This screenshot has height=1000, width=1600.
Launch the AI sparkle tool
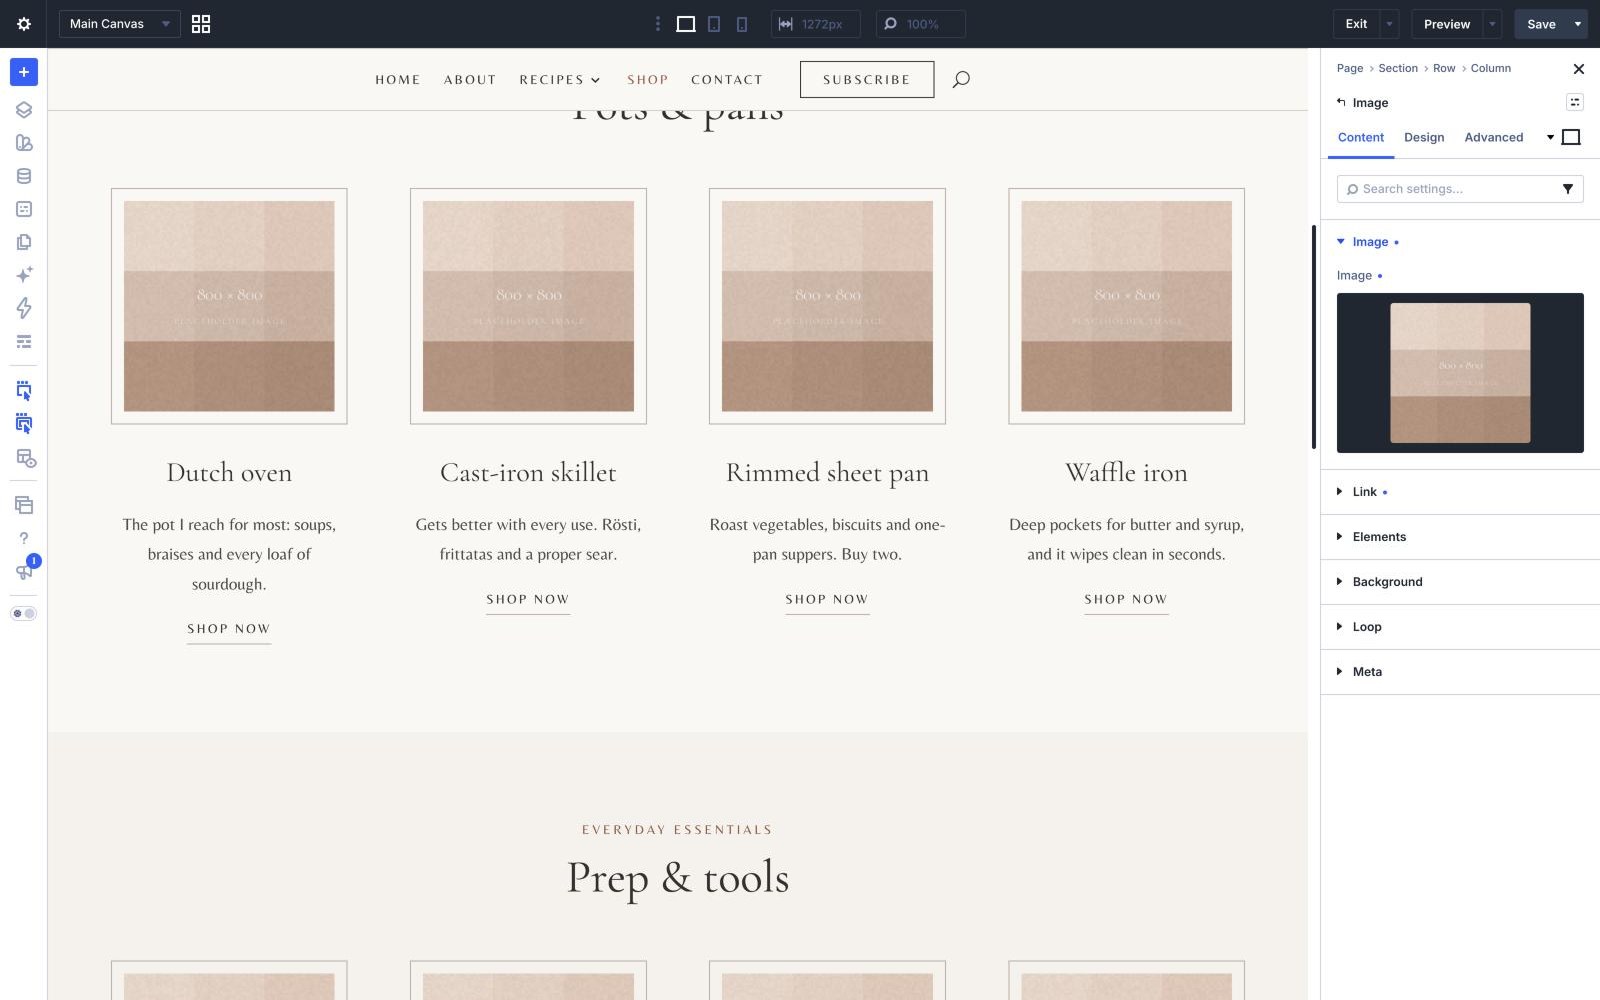click(24, 275)
